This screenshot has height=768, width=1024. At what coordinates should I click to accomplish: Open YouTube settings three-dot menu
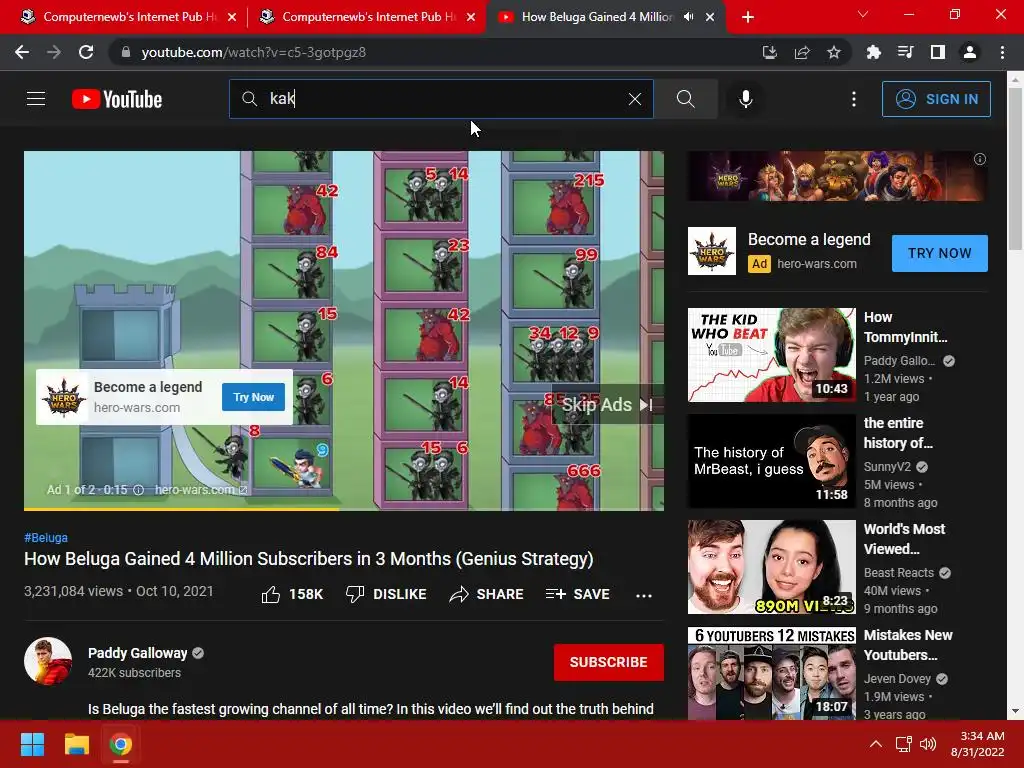(854, 99)
